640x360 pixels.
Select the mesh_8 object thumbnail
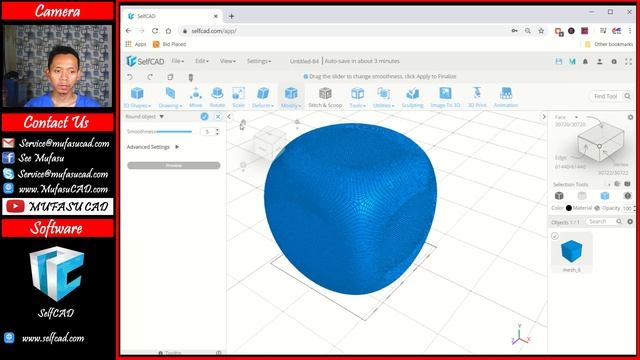(x=571, y=251)
